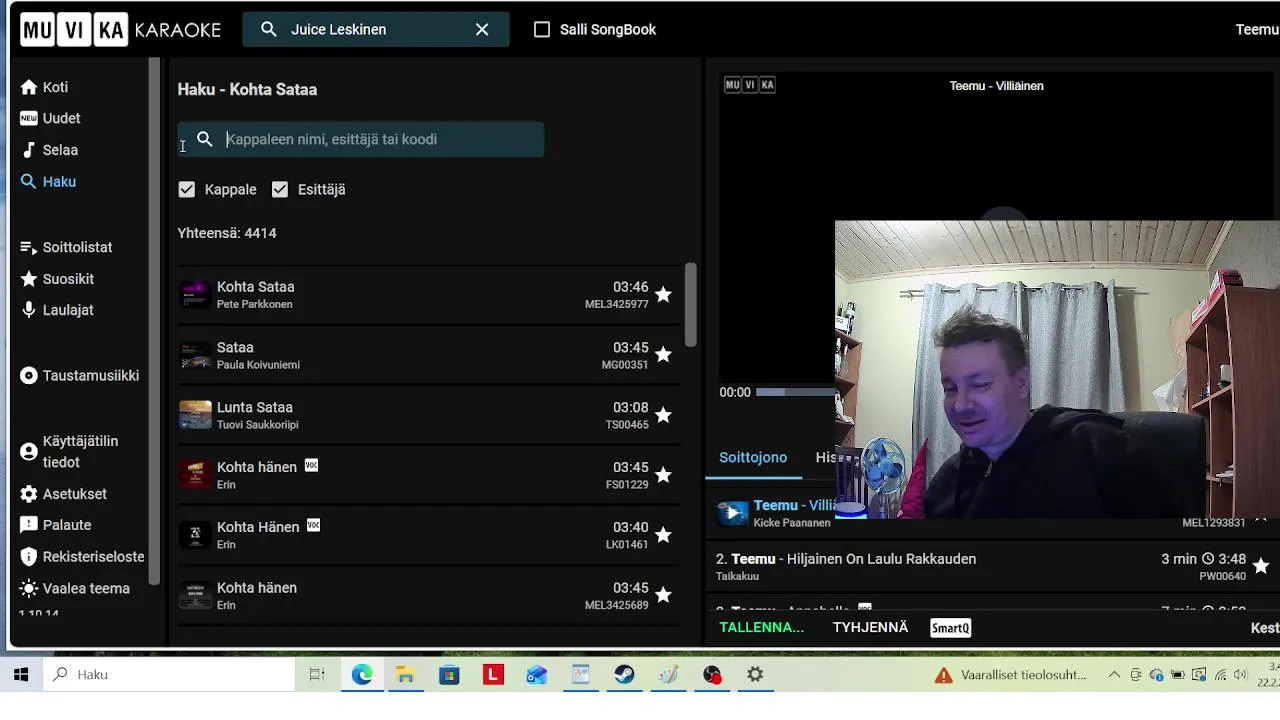Viewport: 1280px width, 720px height.
Task: Select Kohta Sataa song thumbnail
Action: 195,295
